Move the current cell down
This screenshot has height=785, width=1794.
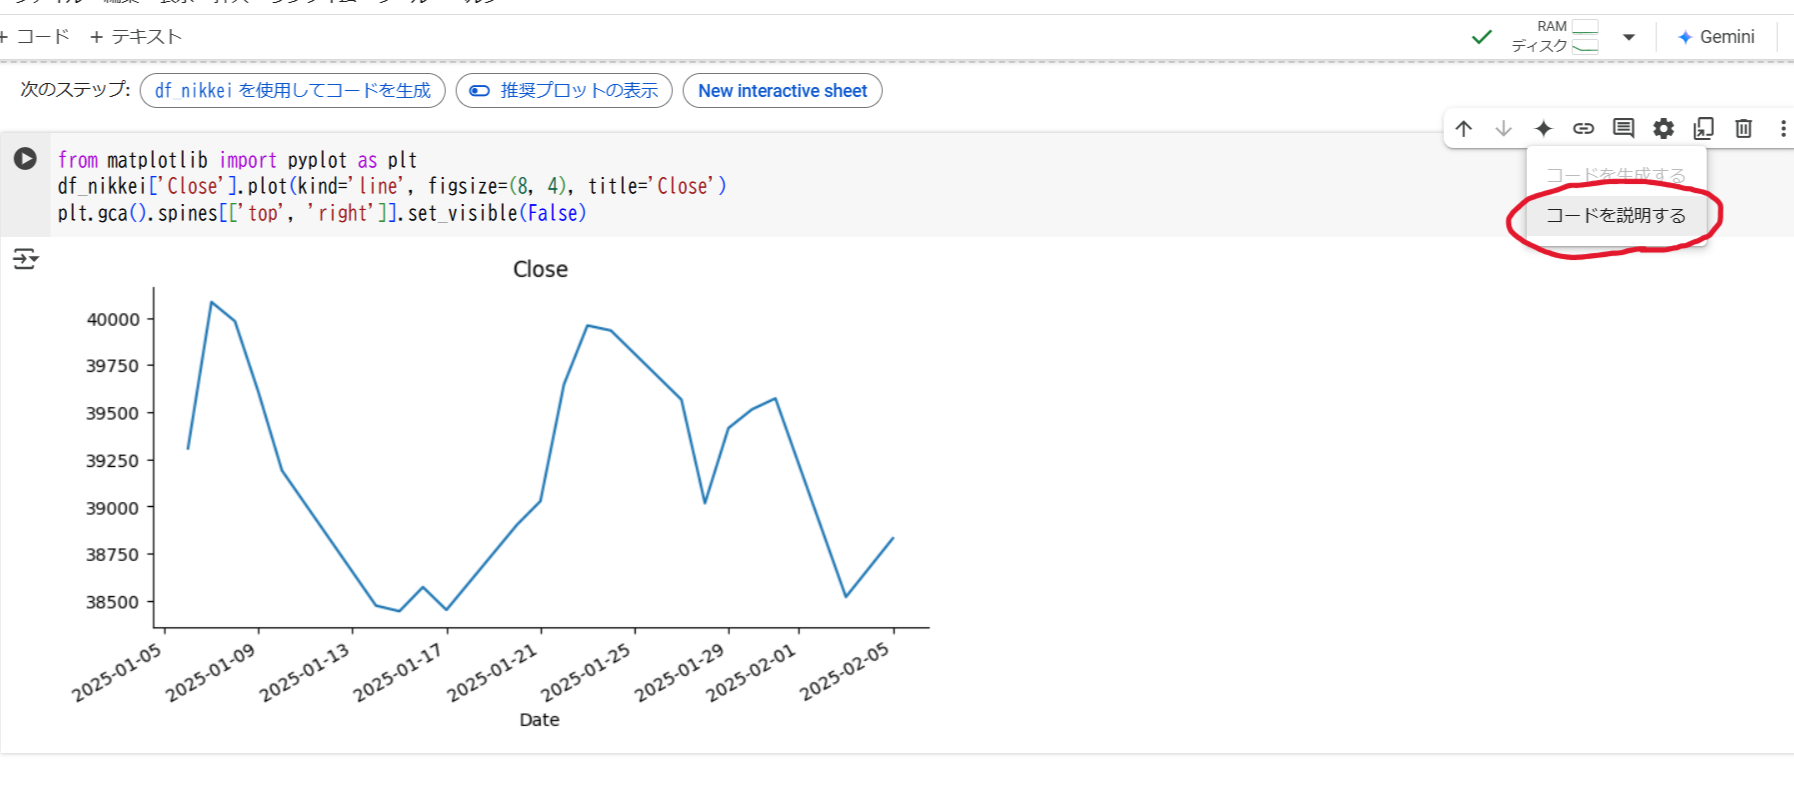1504,128
